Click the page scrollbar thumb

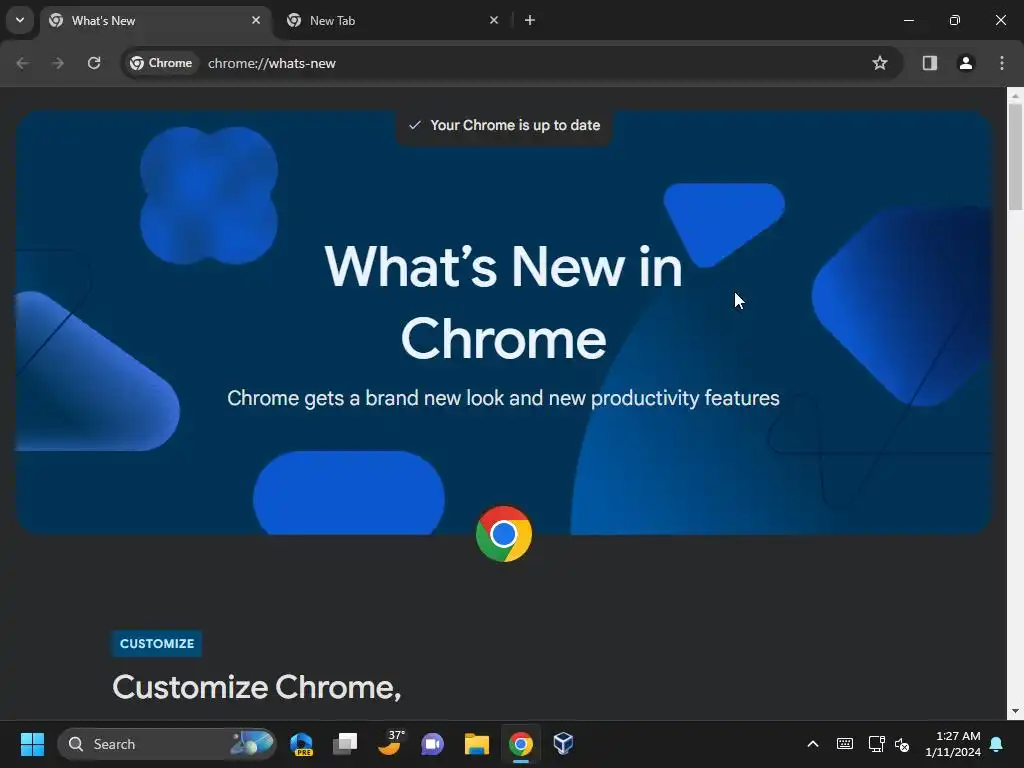click(x=1015, y=156)
